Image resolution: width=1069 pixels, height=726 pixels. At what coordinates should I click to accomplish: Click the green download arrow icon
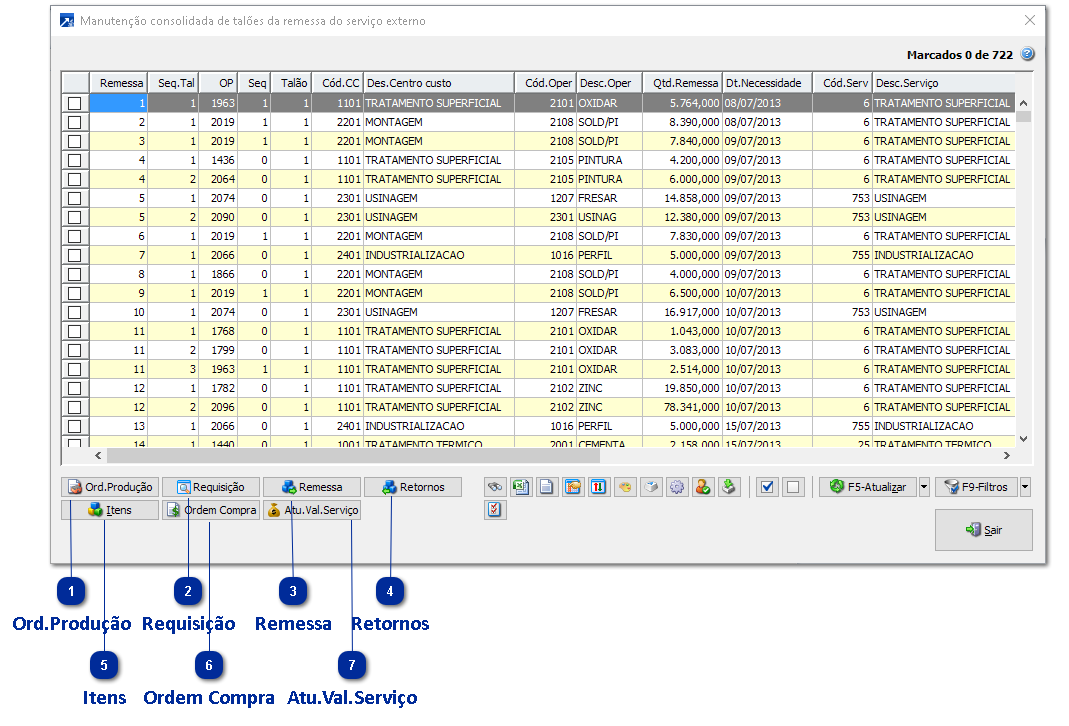pos(729,487)
